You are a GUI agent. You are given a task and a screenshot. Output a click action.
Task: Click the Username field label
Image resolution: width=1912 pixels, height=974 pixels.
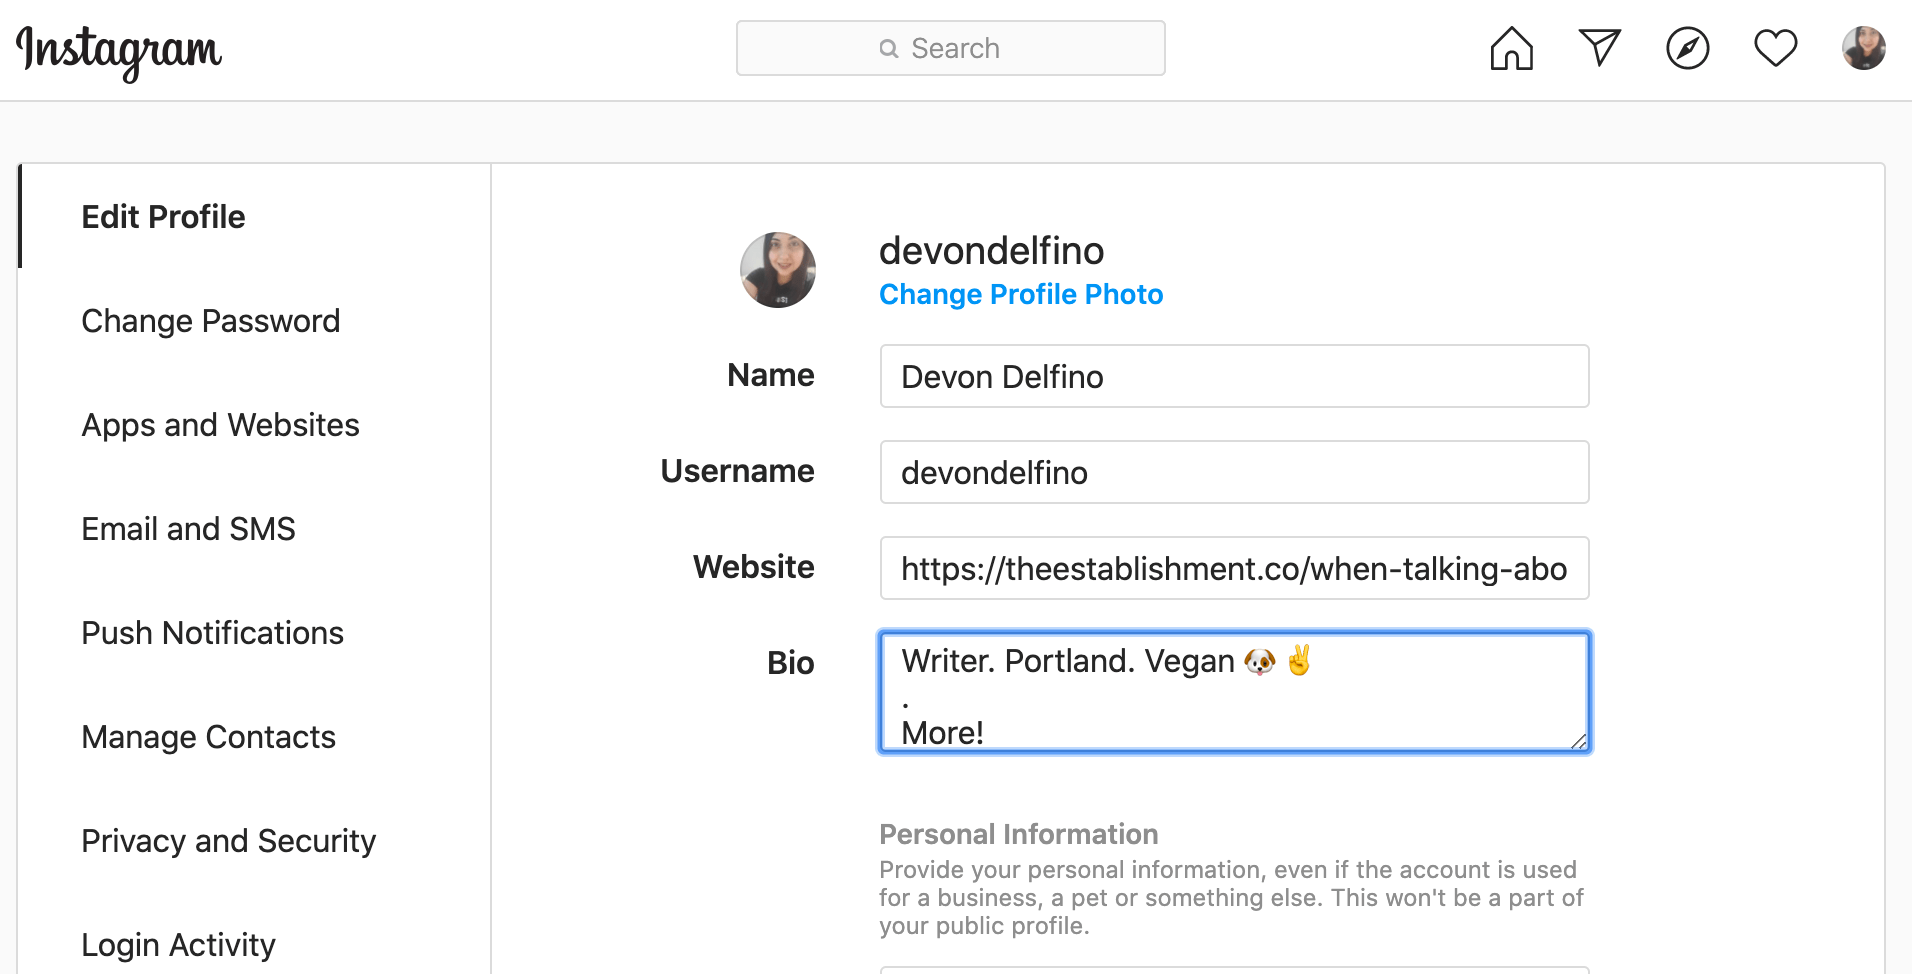pos(738,471)
